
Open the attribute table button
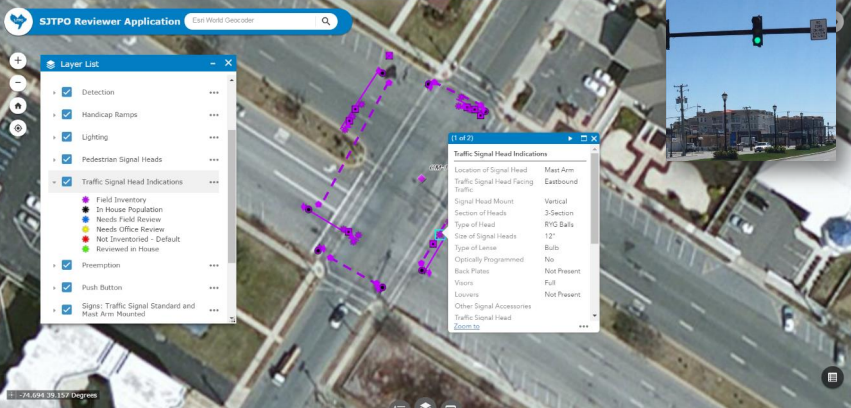[x=832, y=377]
